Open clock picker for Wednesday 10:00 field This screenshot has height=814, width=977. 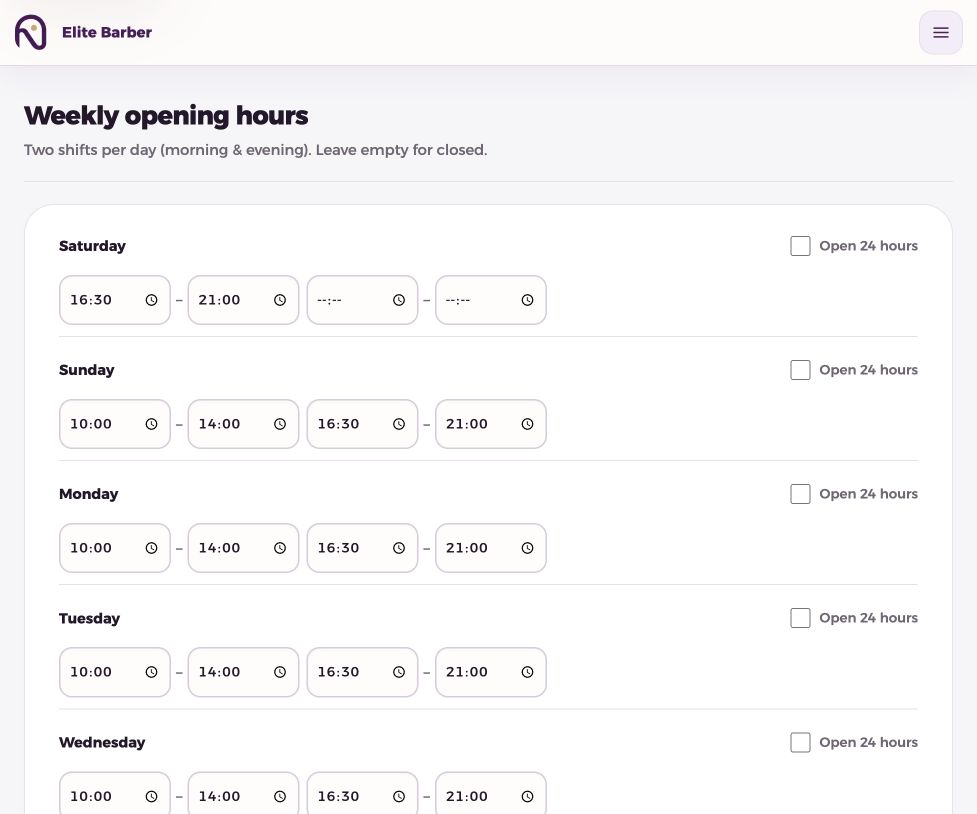[x=151, y=796]
